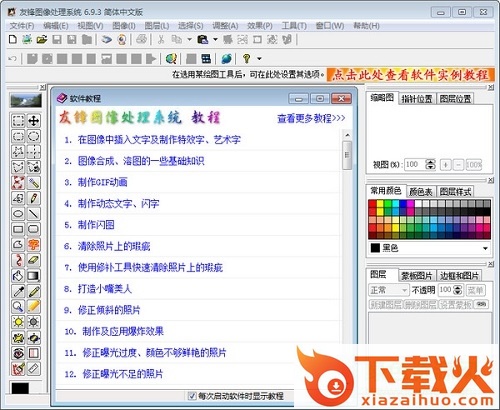The width and height of the screenshot is (500, 410).
Task: Switch to the 图层样式 tab
Action: coord(455,192)
